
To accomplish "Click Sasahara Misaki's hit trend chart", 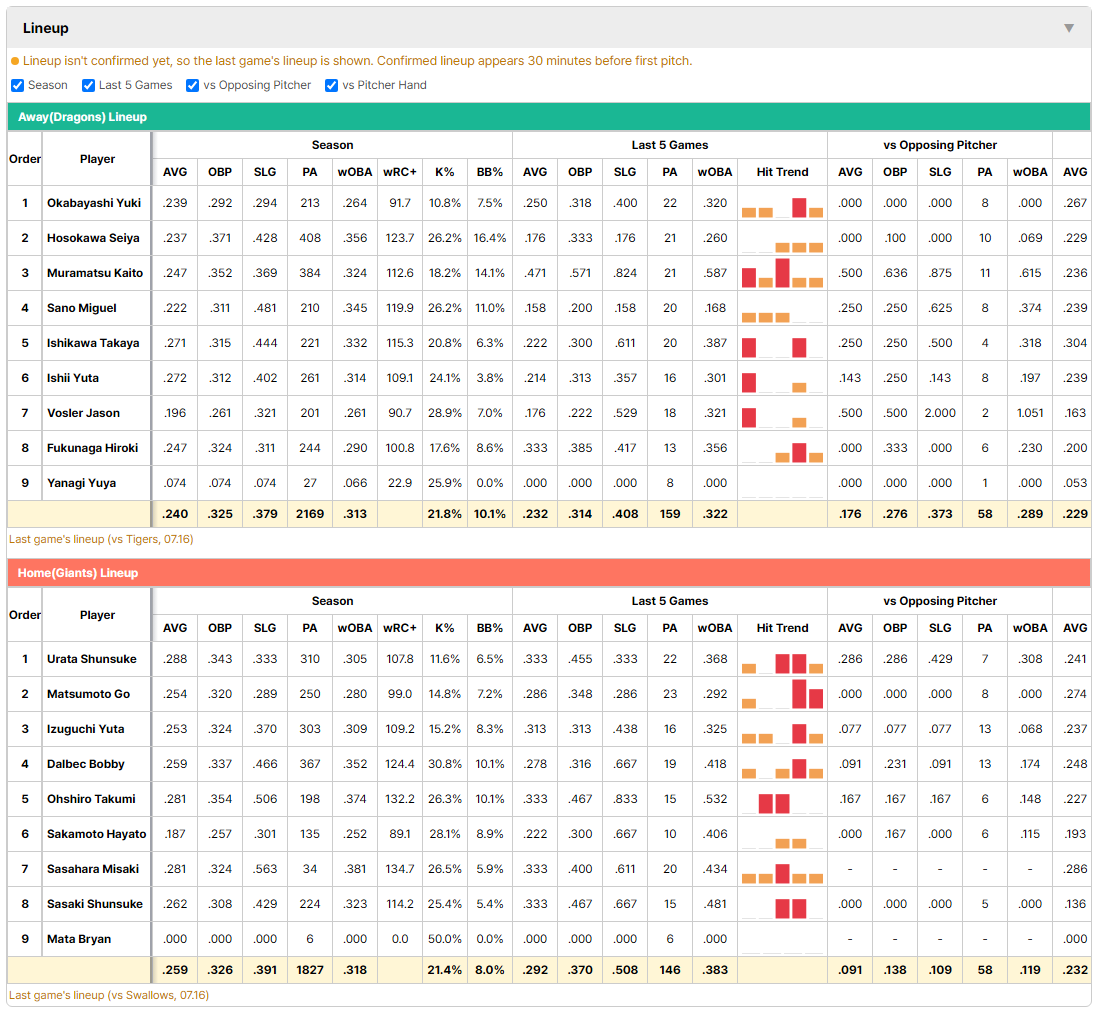I will (x=782, y=869).
